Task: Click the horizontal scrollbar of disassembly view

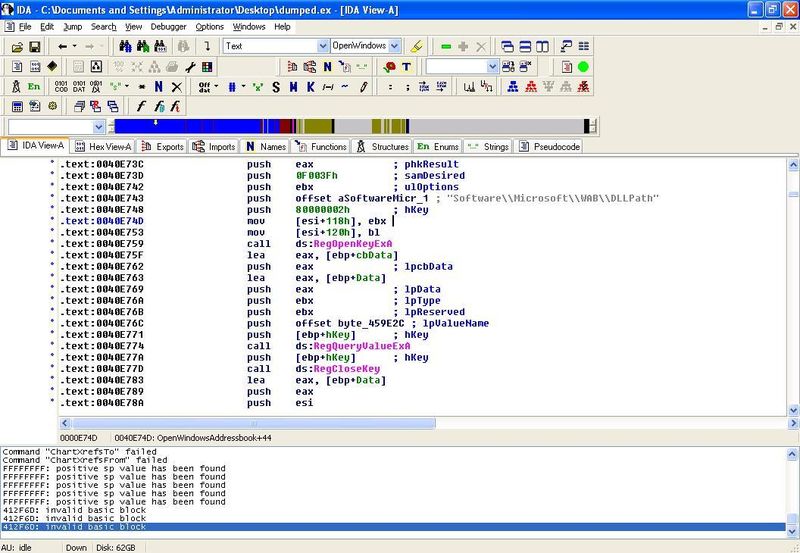Action: (254, 423)
